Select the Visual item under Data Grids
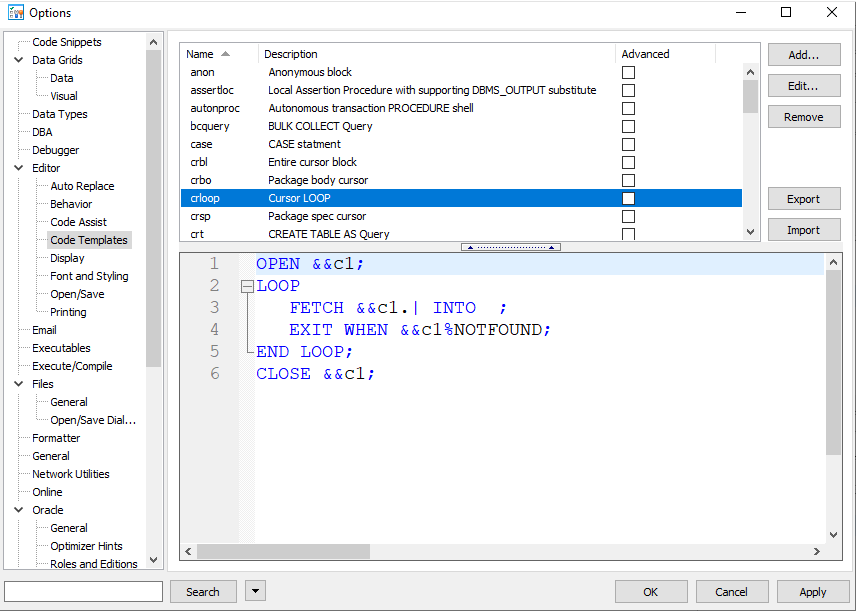 pyautogui.click(x=64, y=96)
